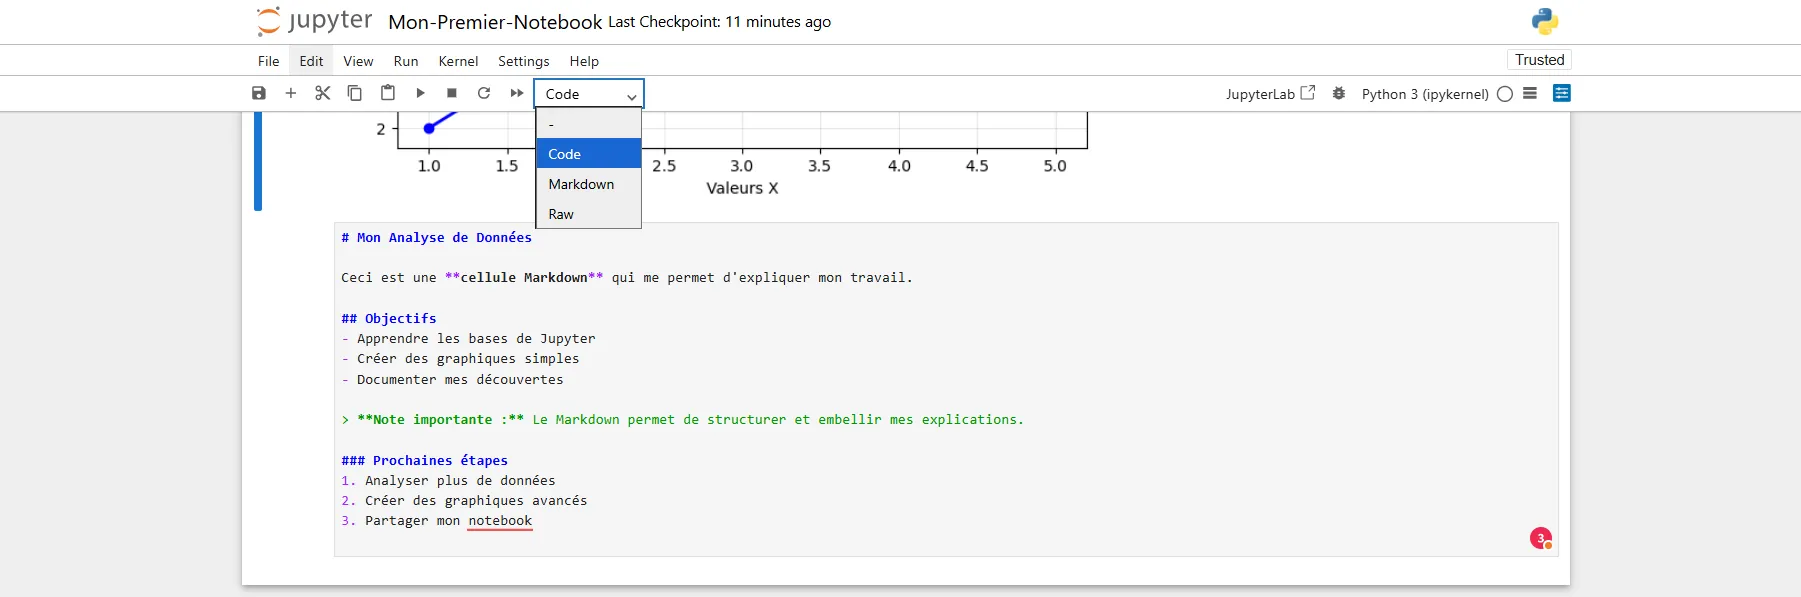Switch kernel via Python 3 (ipykernel)
This screenshot has width=1801, height=597.
[1424, 94]
